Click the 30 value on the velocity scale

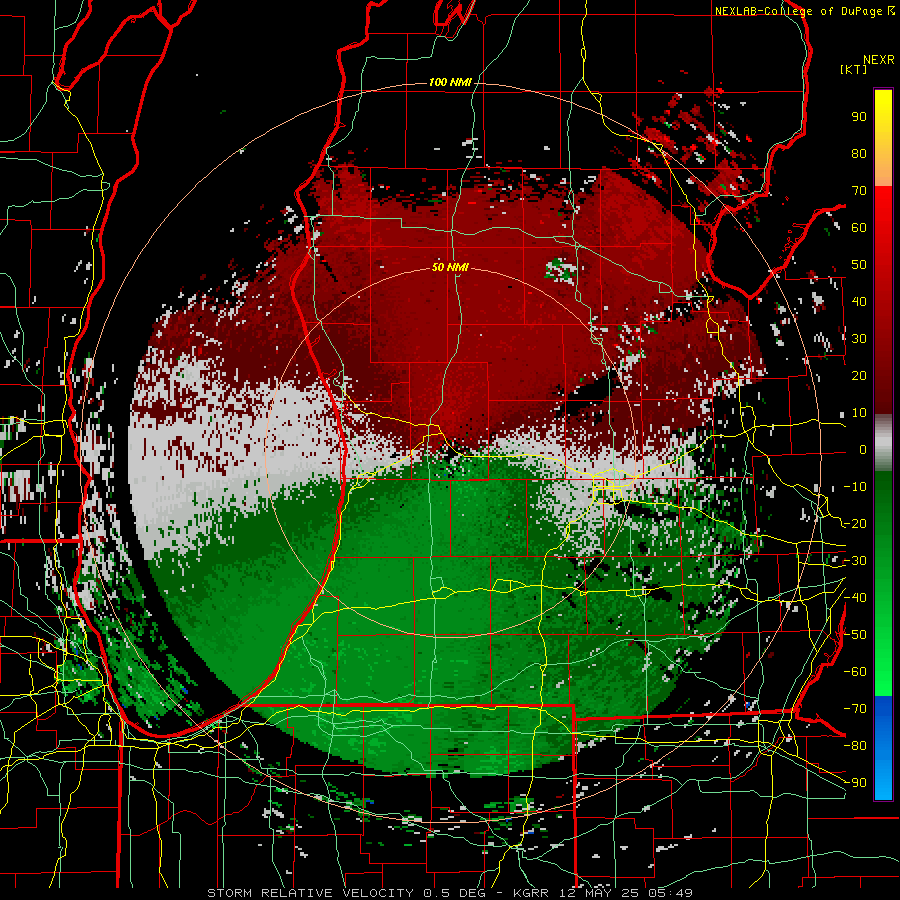coord(859,339)
